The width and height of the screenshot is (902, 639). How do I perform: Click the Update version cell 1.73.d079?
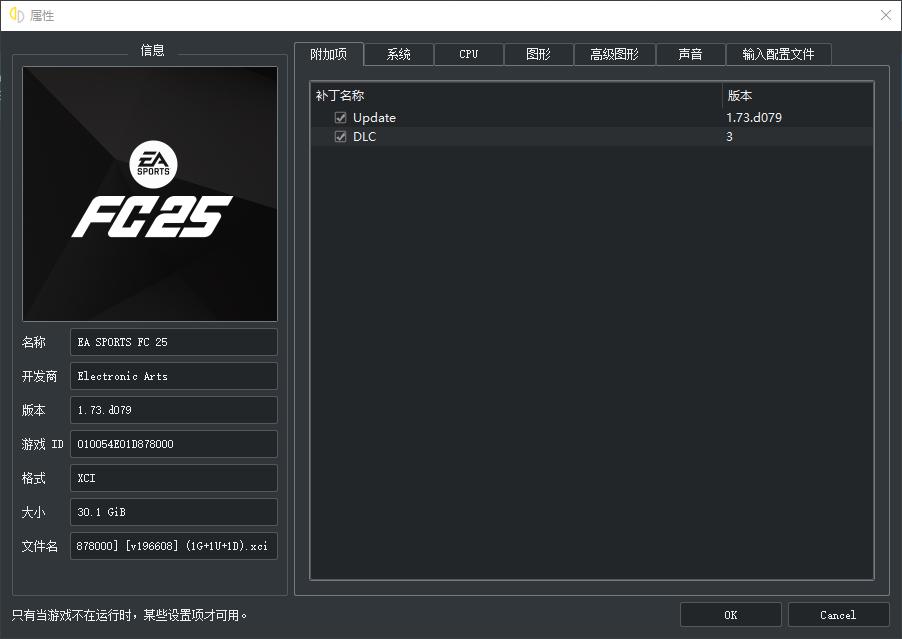click(x=754, y=117)
